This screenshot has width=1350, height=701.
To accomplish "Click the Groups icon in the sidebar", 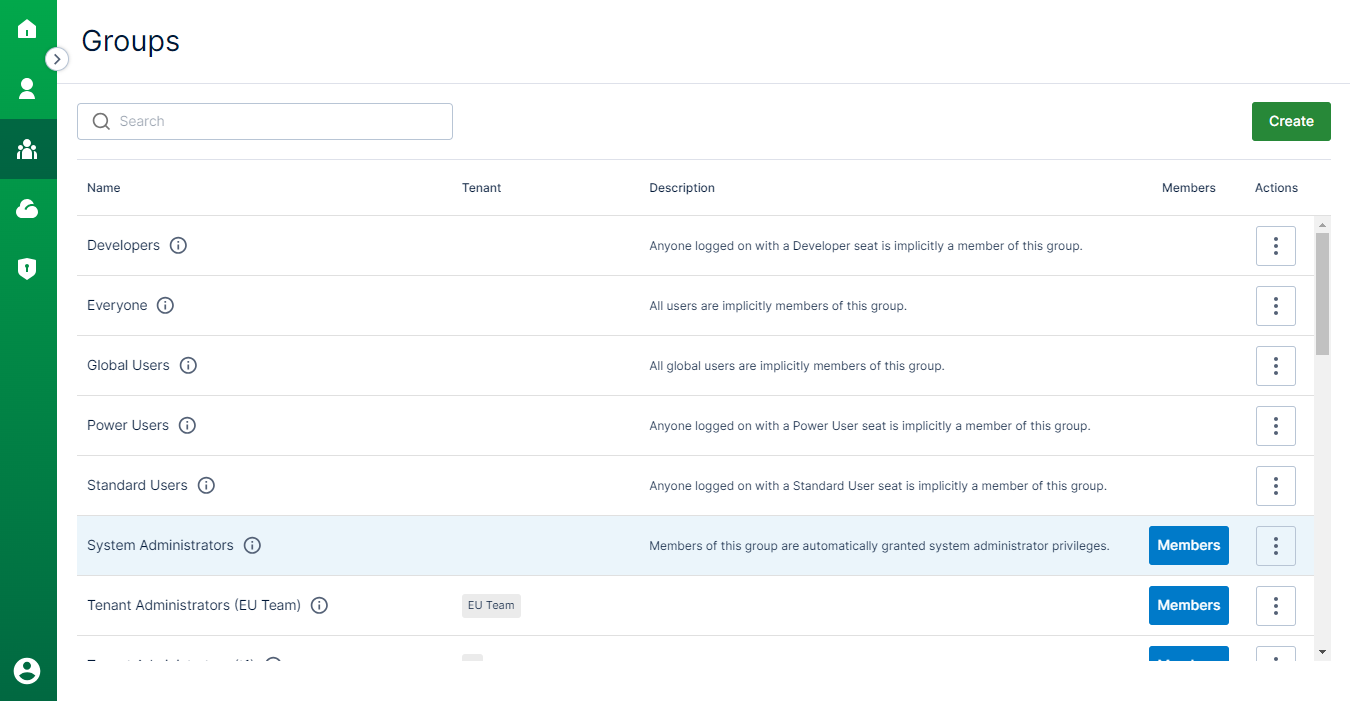I will coord(28,149).
